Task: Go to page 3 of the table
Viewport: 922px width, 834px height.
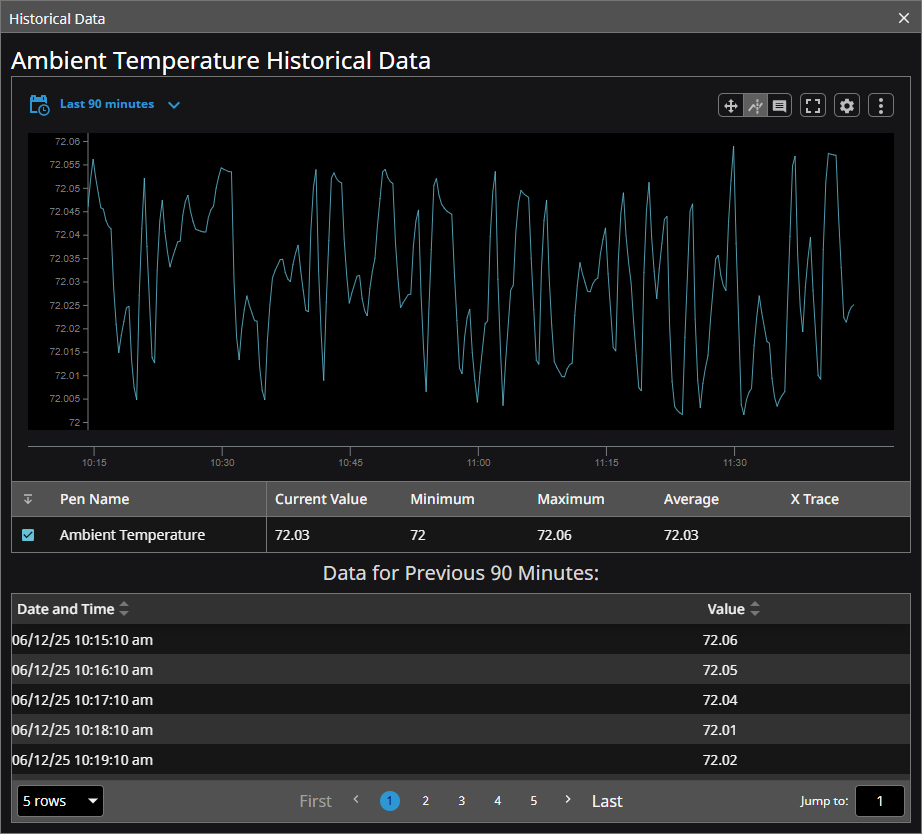Action: (x=461, y=801)
